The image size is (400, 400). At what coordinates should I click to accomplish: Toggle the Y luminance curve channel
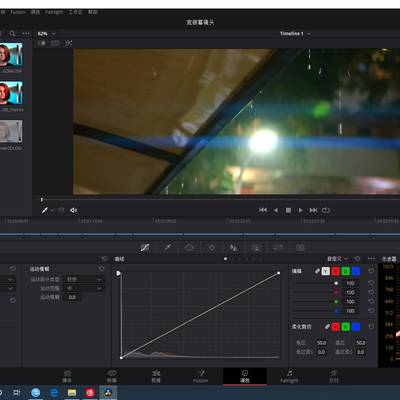(326, 271)
